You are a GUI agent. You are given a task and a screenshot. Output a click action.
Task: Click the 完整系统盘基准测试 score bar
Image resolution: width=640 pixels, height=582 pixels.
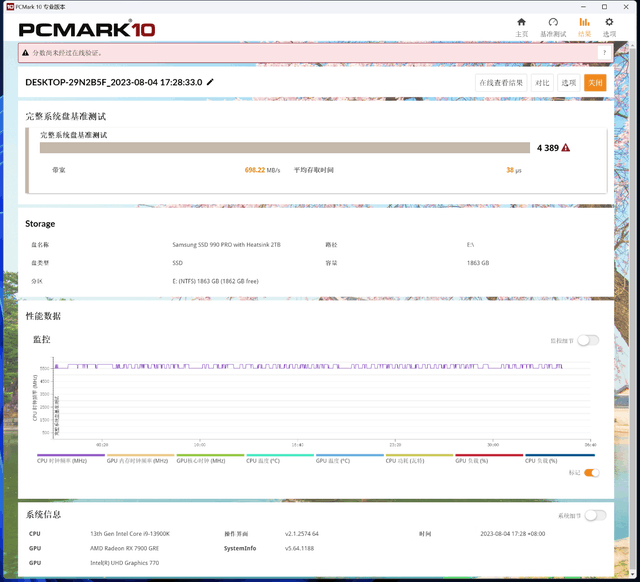point(284,147)
